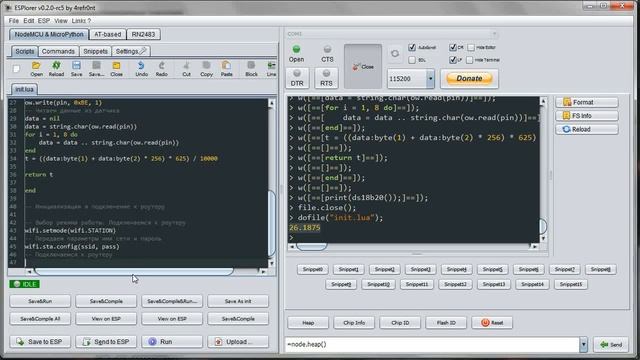Click the Save&Compile&Run... button
The height and width of the screenshot is (360, 640).
pyautogui.click(x=172, y=301)
